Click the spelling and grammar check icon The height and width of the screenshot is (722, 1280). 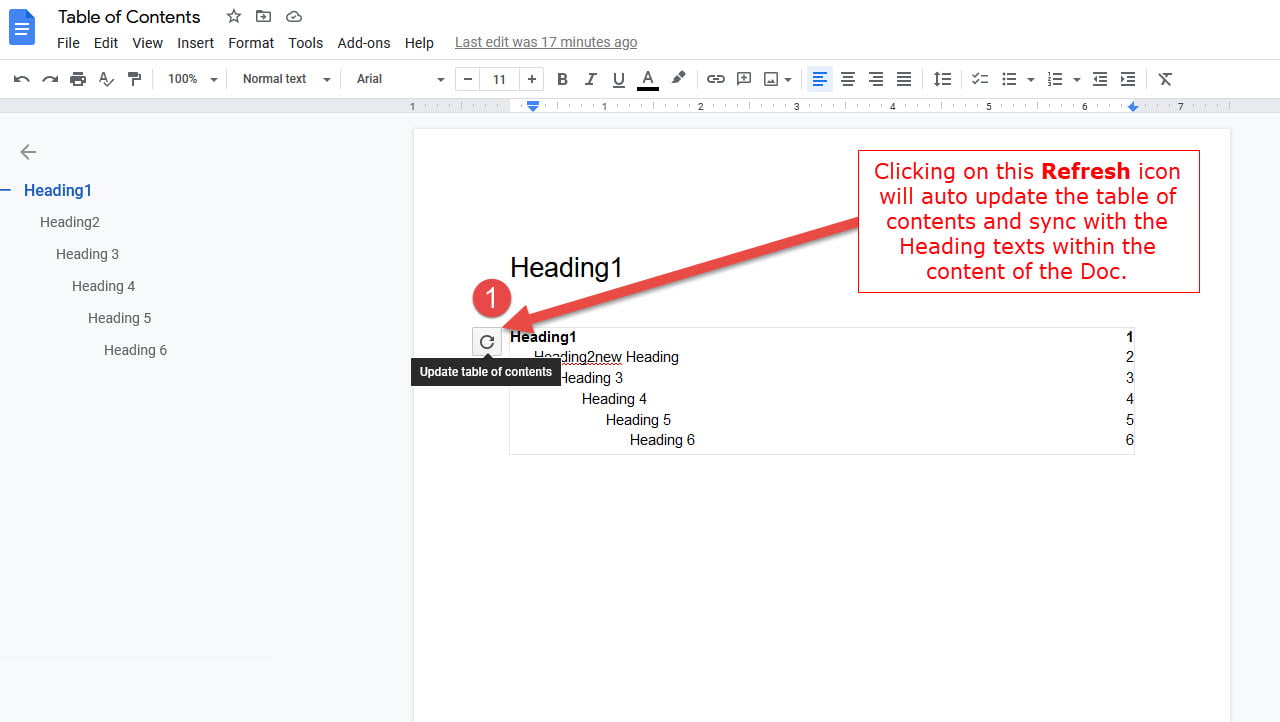pyautogui.click(x=106, y=79)
